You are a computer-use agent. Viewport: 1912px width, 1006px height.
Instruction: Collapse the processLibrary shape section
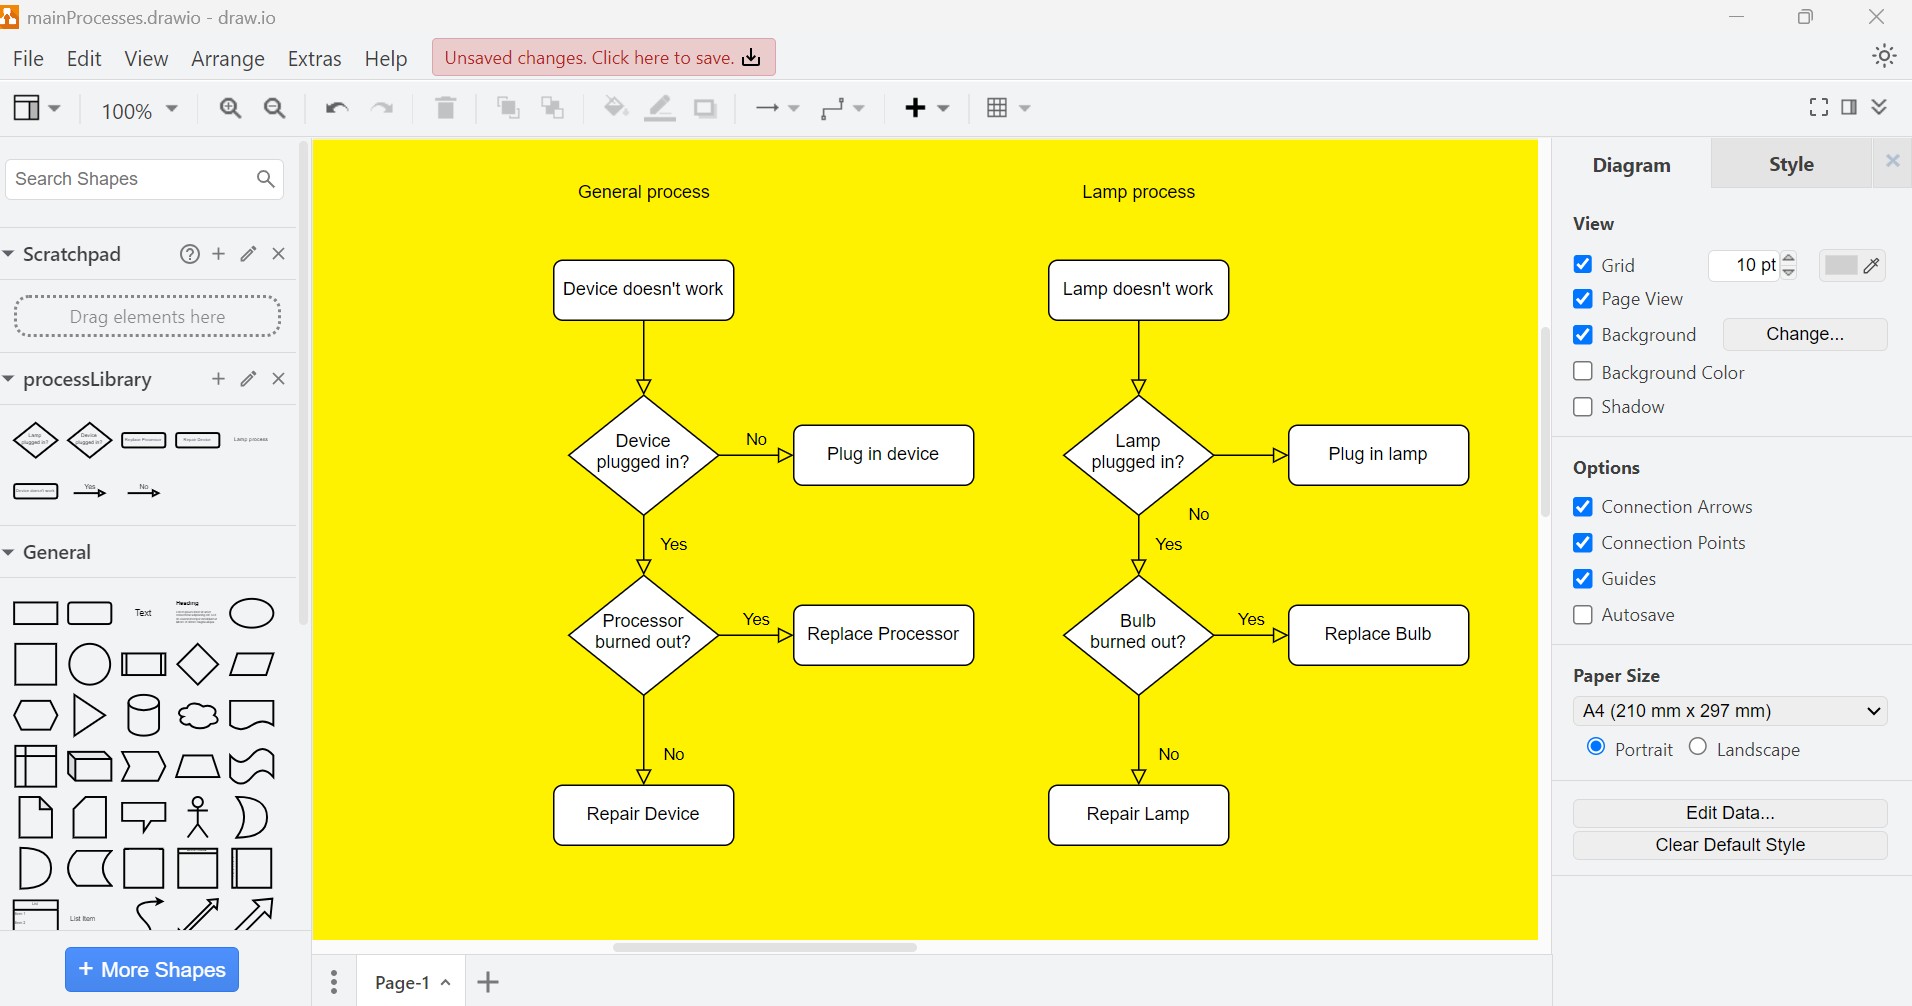(9, 379)
